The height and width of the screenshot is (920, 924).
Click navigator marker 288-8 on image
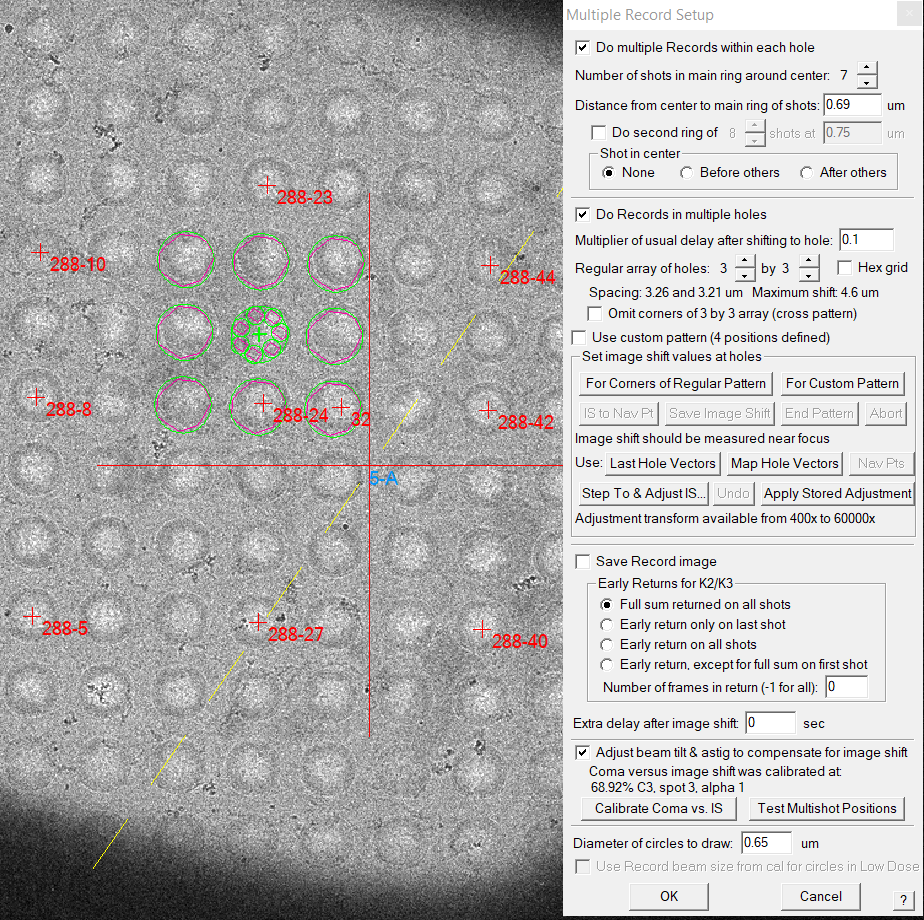[36, 397]
